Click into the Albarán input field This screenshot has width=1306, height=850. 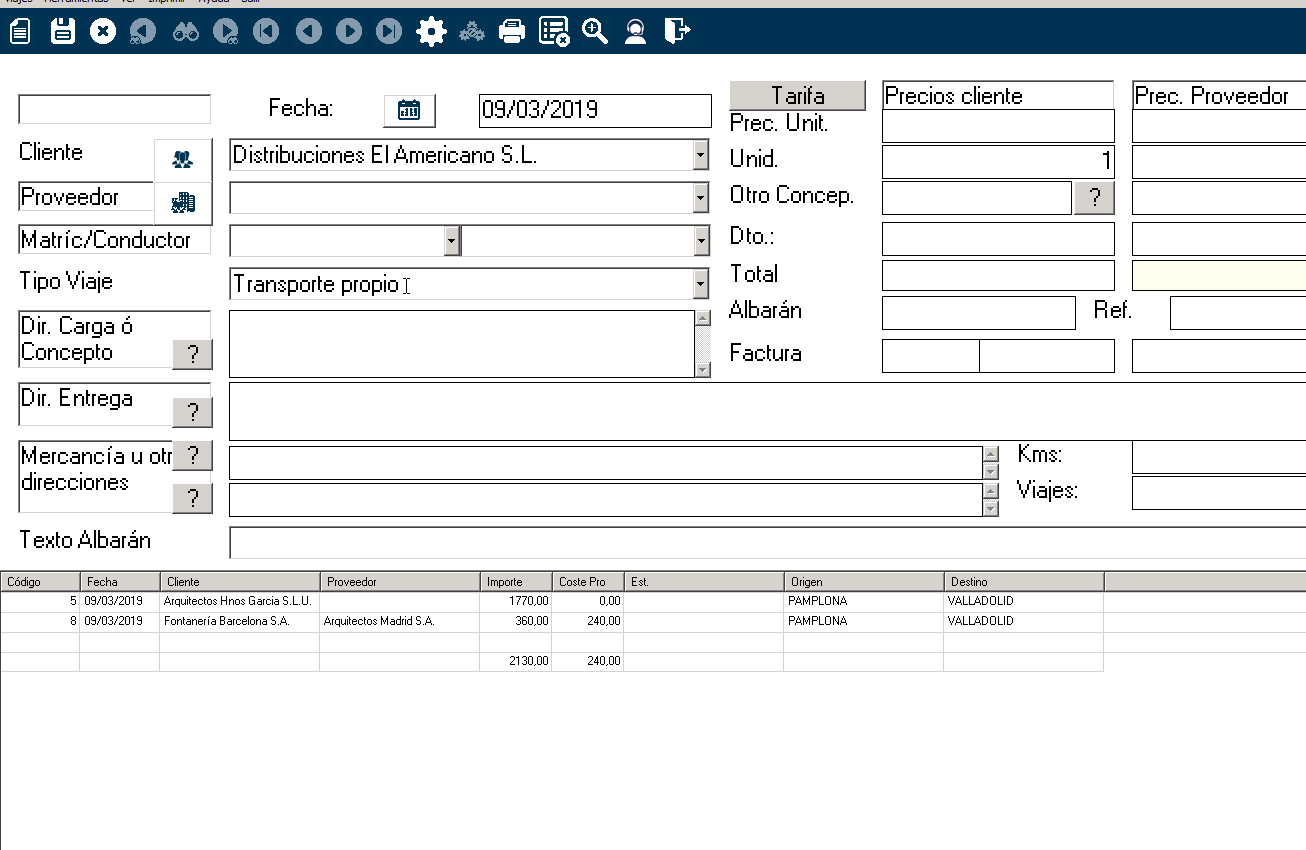click(978, 313)
